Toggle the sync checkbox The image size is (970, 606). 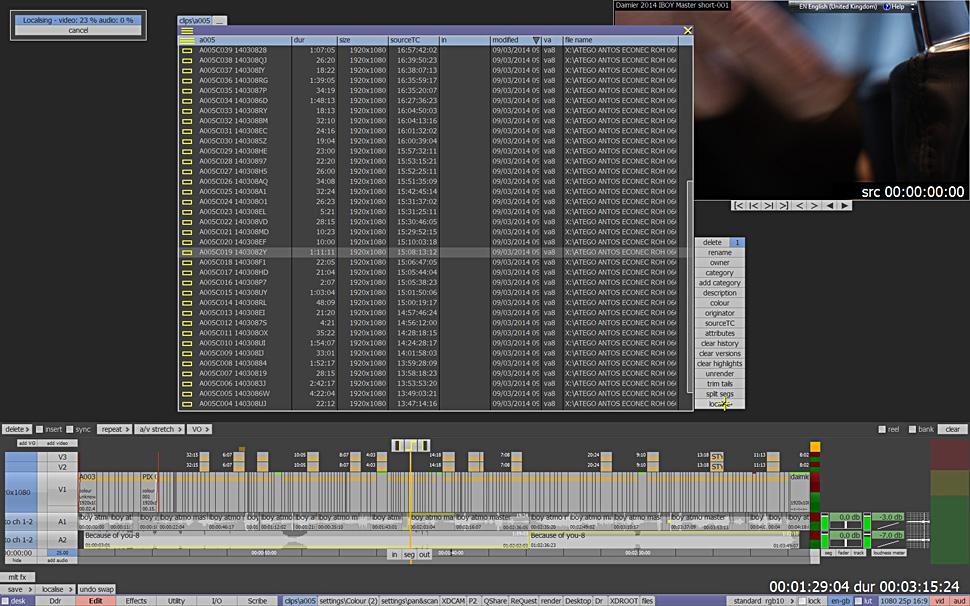coord(69,429)
